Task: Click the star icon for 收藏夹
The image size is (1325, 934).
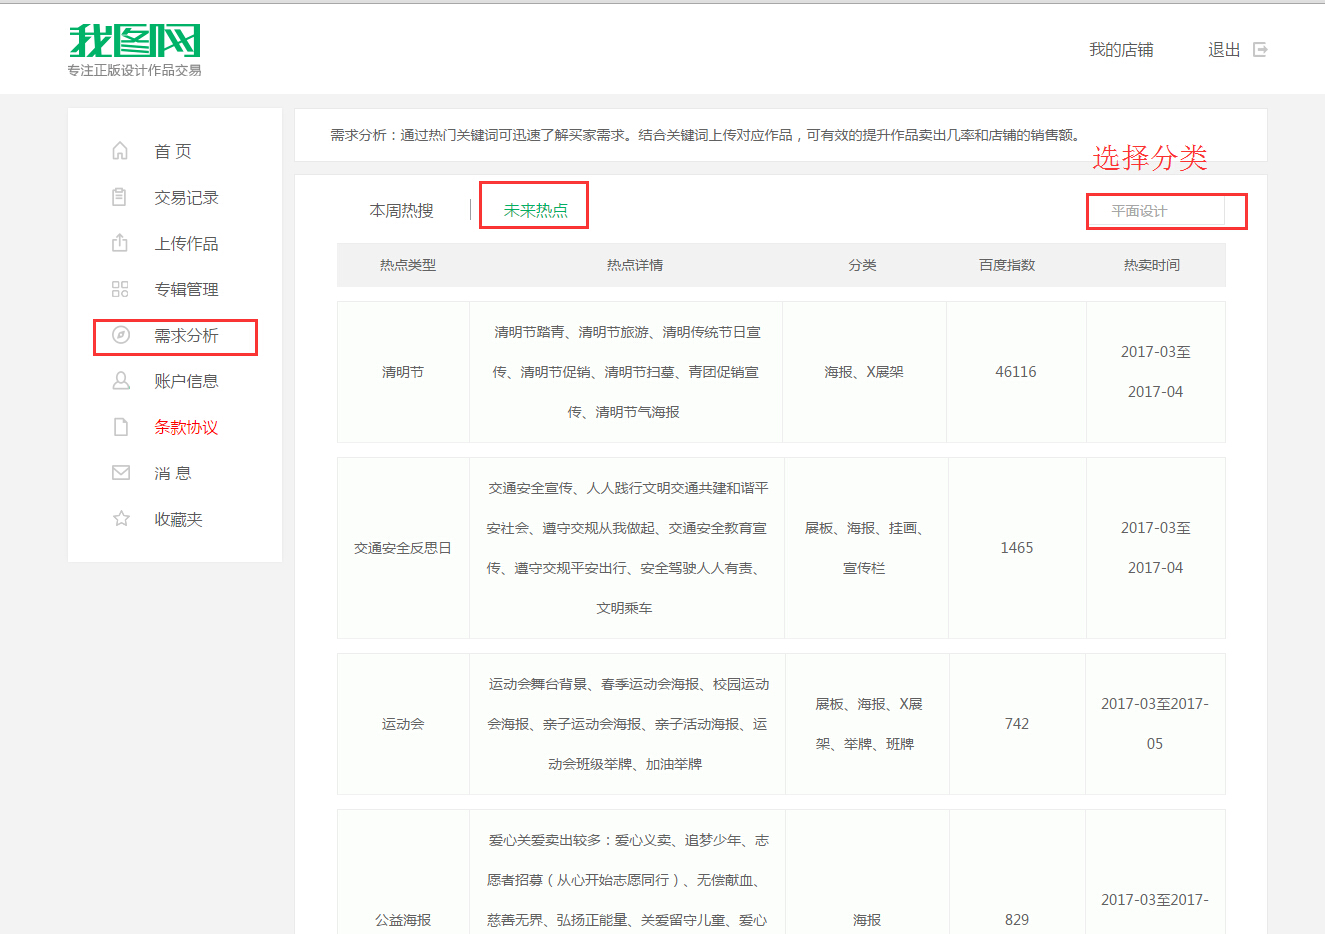Action: (x=121, y=519)
